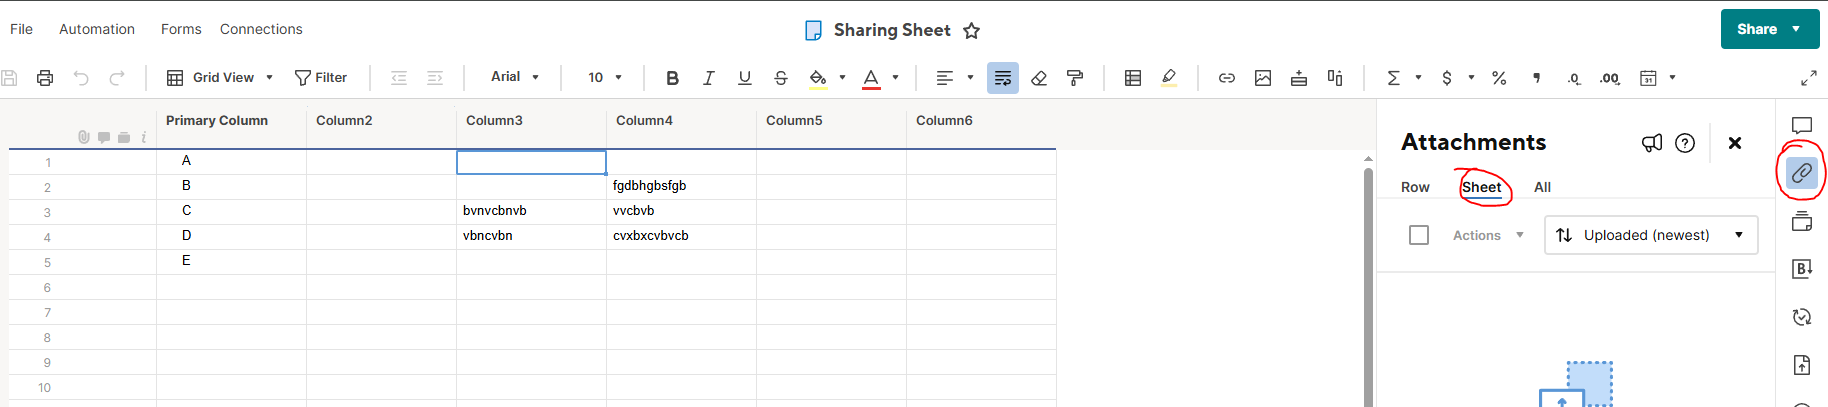The height and width of the screenshot is (407, 1828).
Task: Open the date format dropdown arrow
Action: tap(1672, 78)
